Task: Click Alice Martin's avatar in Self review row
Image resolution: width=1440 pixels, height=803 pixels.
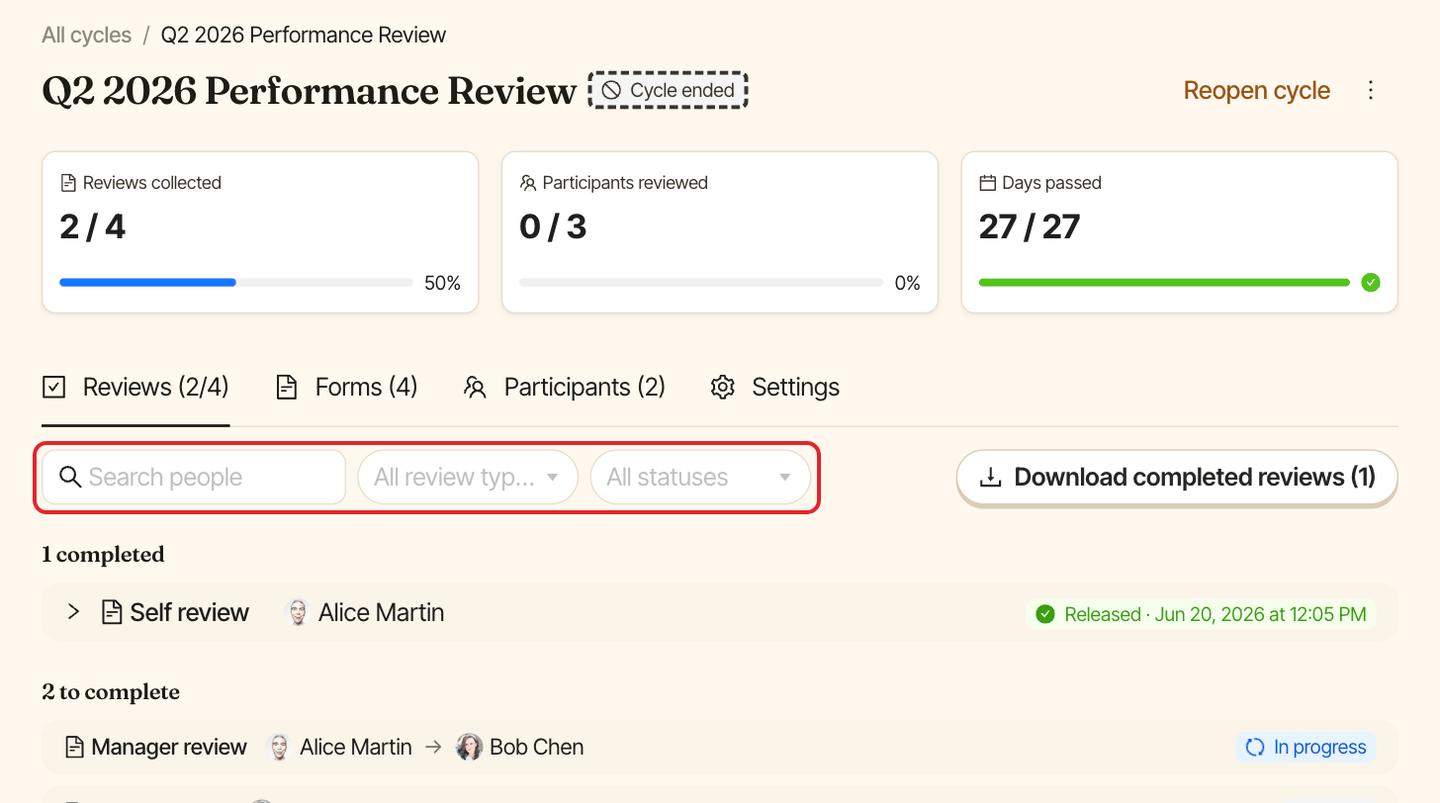Action: click(x=298, y=612)
